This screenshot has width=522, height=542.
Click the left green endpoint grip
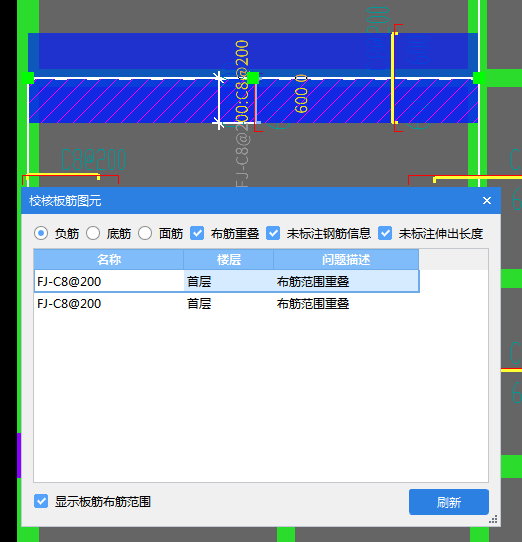coord(28,78)
